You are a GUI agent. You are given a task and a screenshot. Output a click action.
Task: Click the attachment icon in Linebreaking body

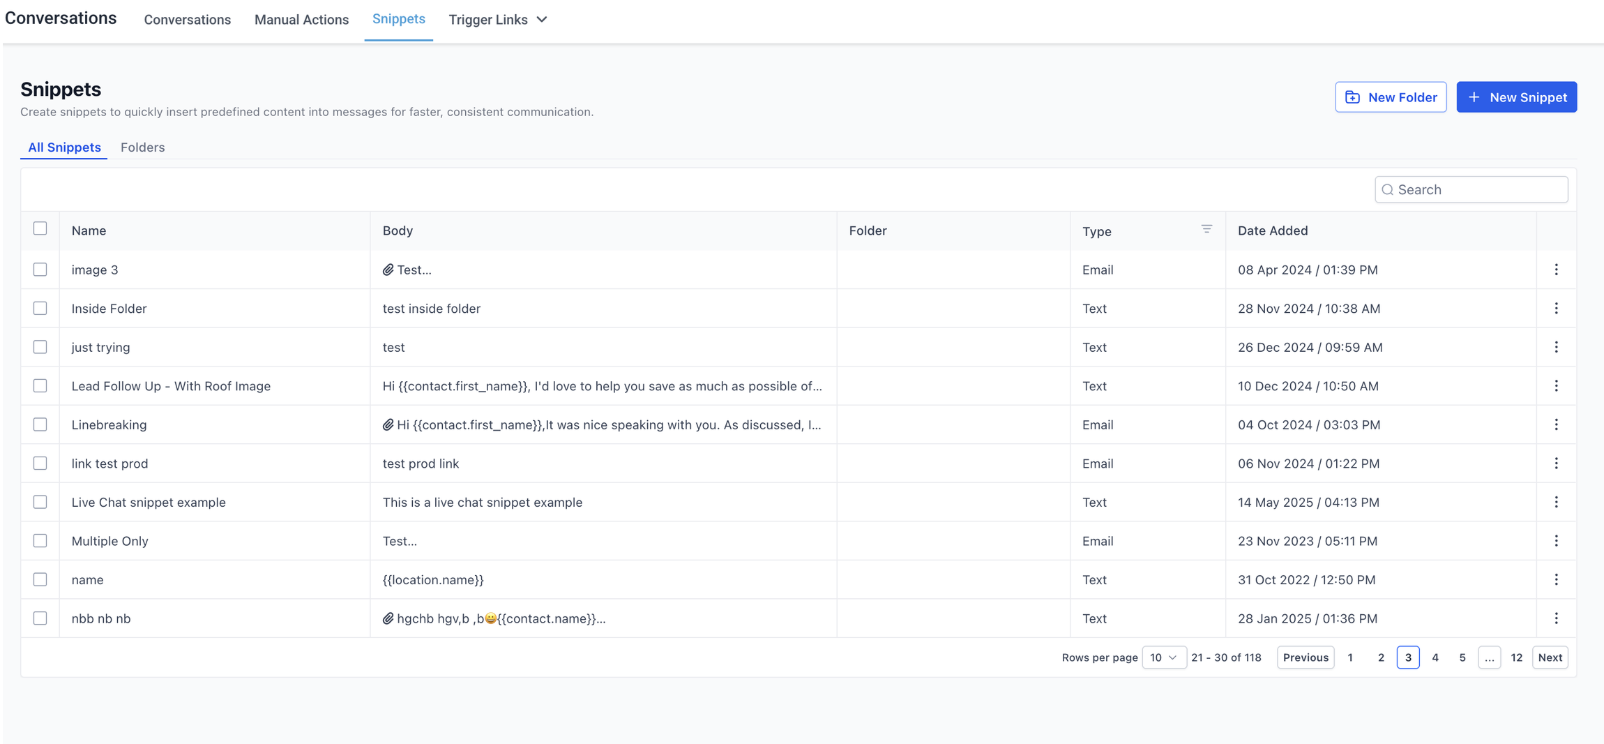pyautogui.click(x=388, y=425)
